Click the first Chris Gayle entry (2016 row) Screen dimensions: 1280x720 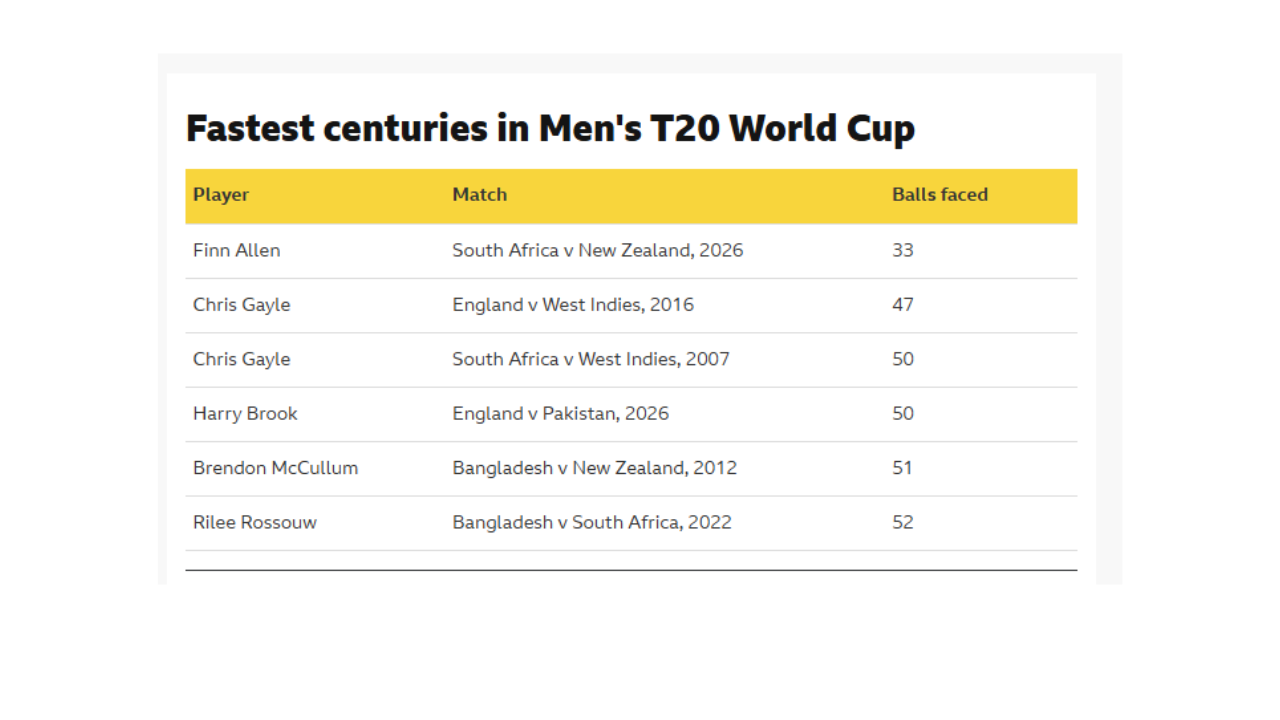(x=241, y=305)
